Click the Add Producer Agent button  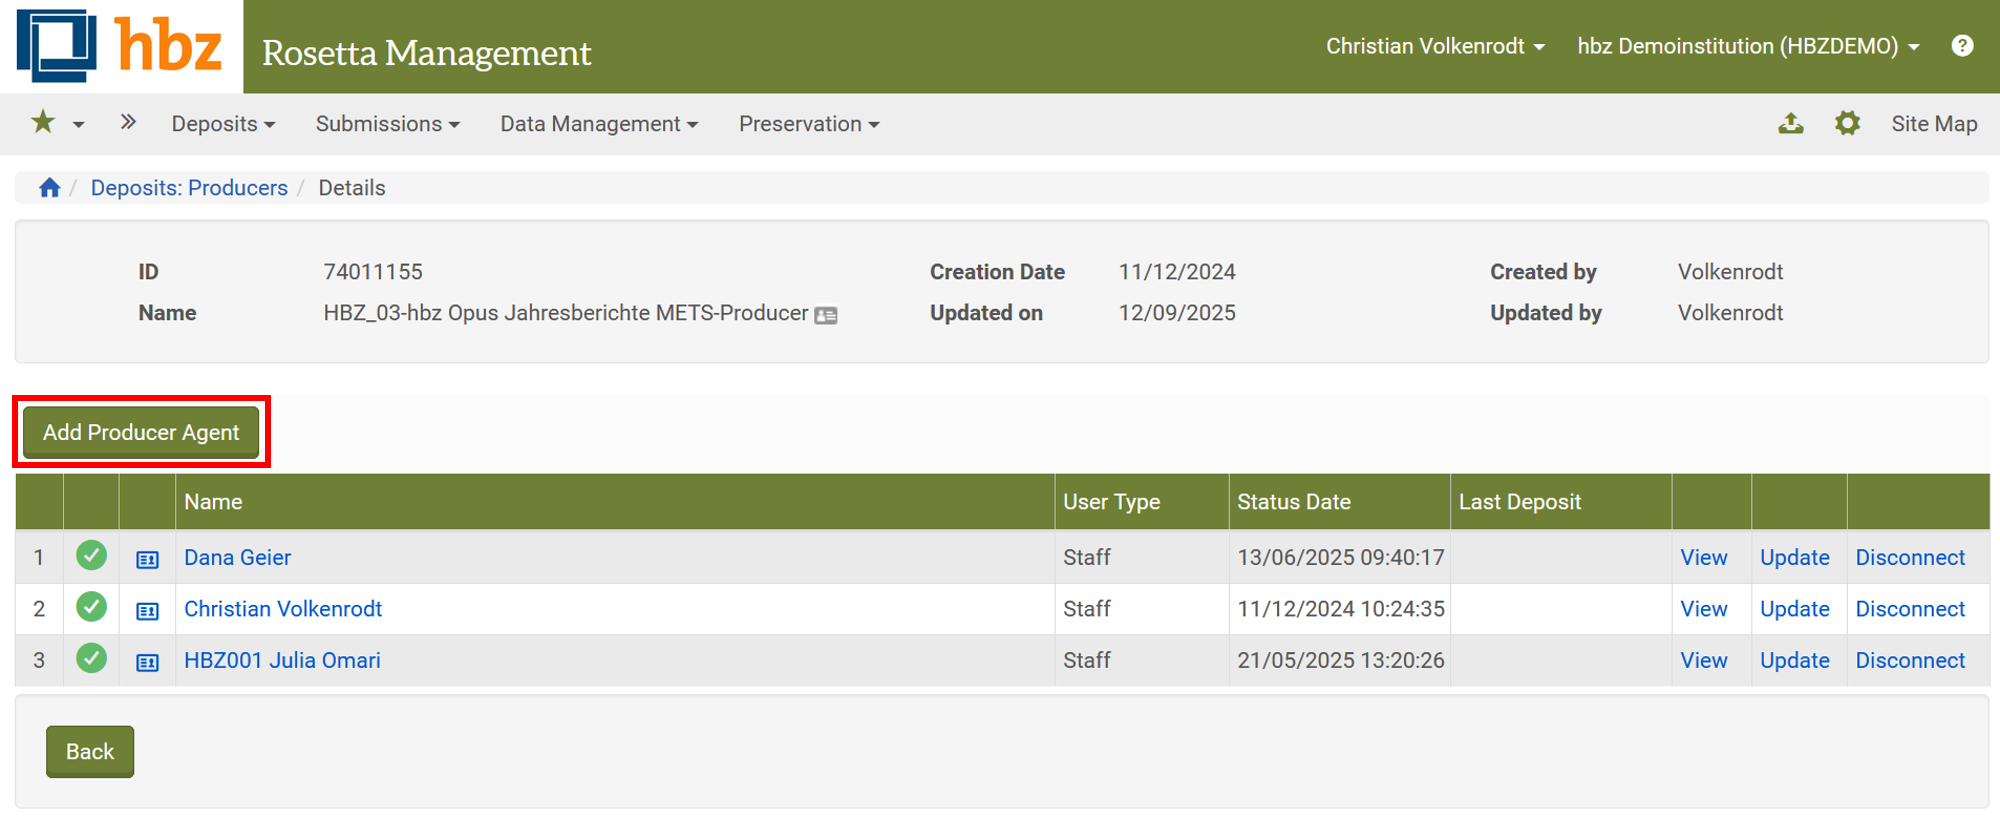[x=141, y=432]
